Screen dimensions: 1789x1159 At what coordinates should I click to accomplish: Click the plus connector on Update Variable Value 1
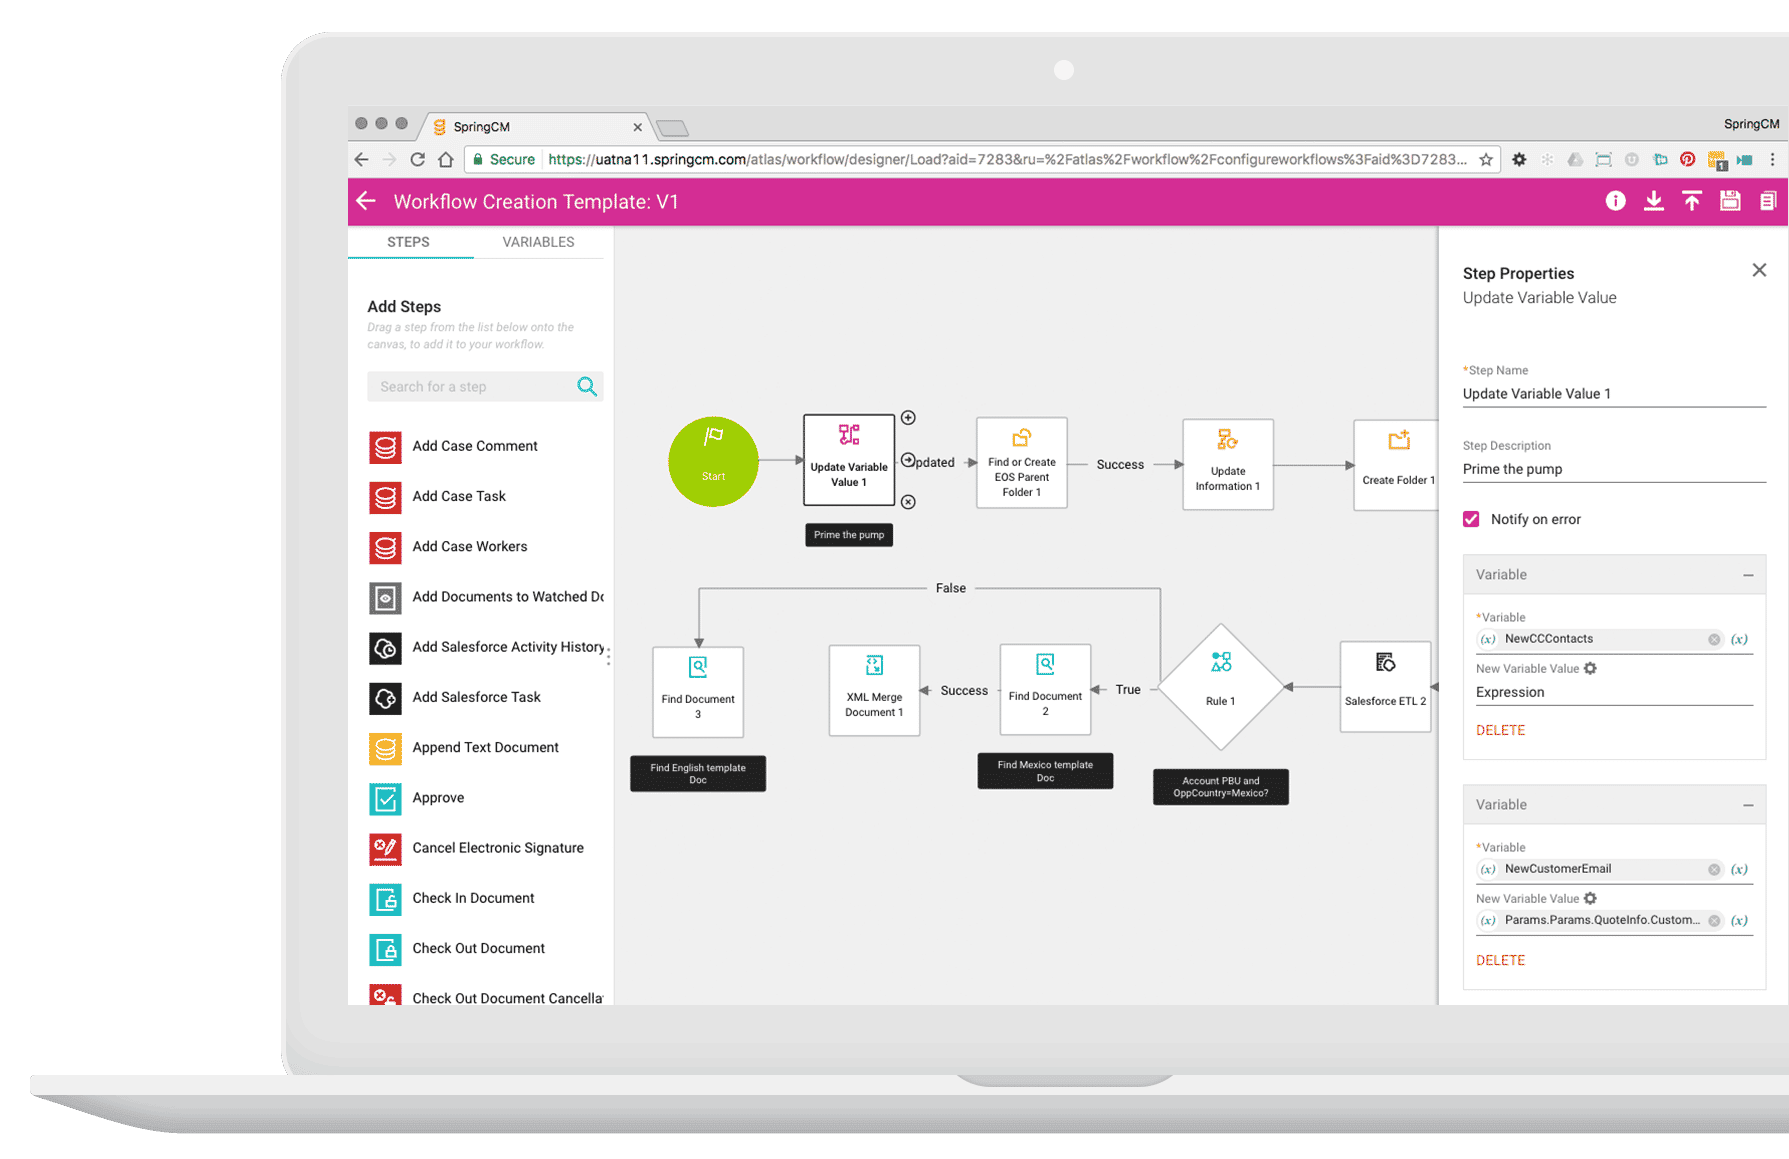908,418
